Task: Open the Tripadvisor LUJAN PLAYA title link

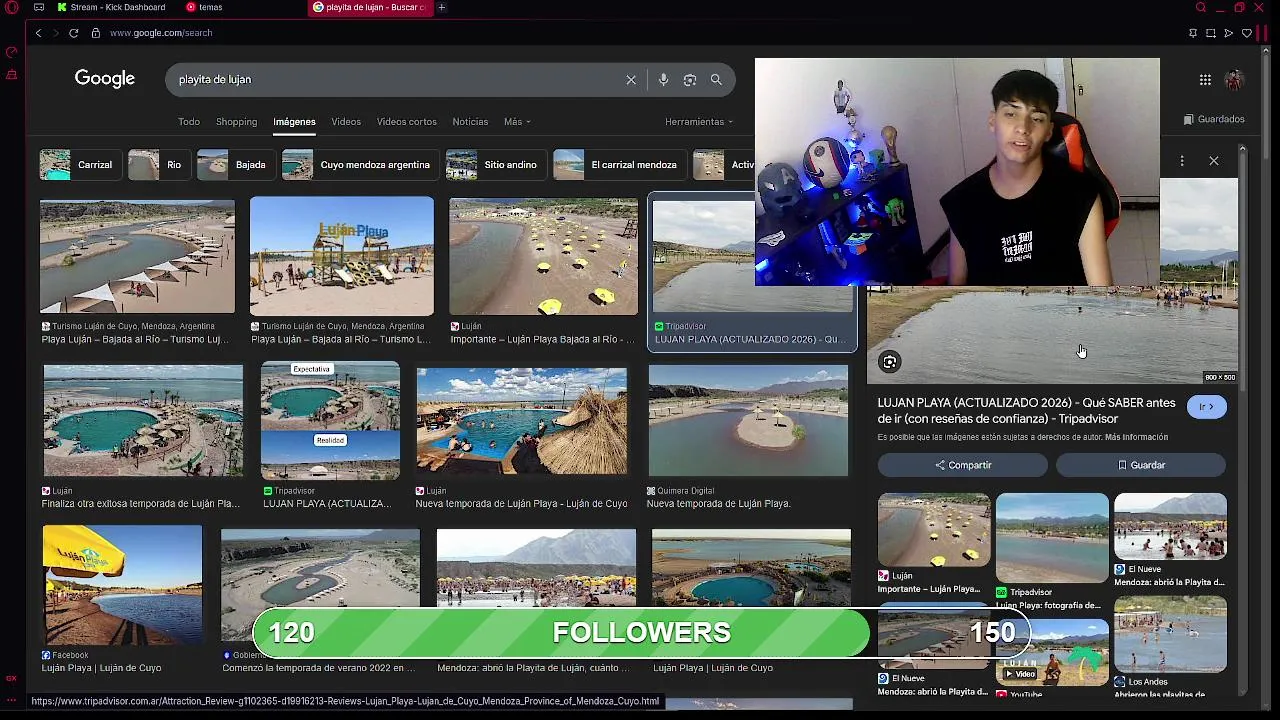Action: pos(1026,411)
